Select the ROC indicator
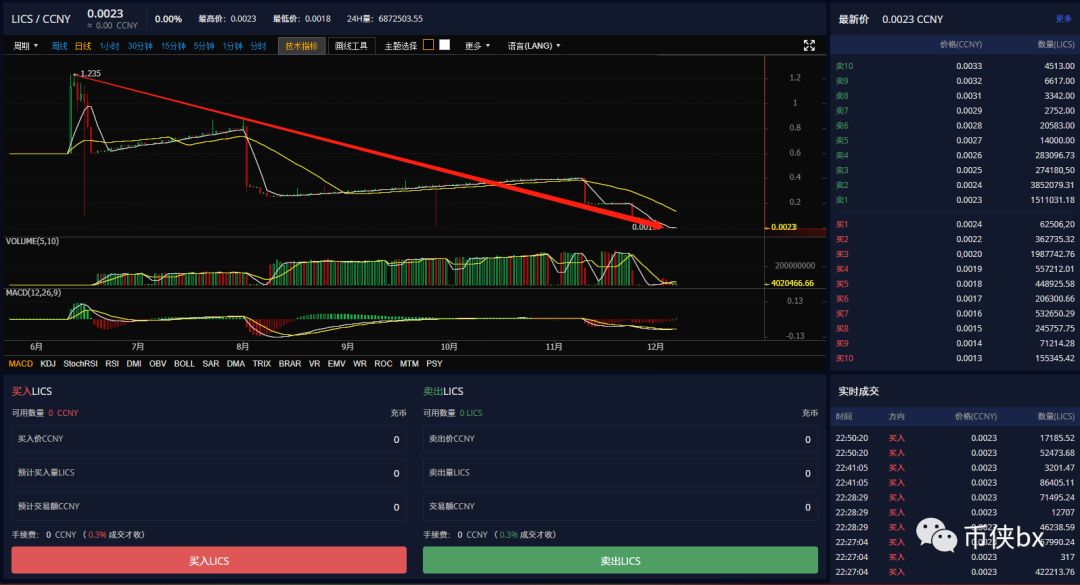This screenshot has height=585, width=1080. (x=384, y=364)
